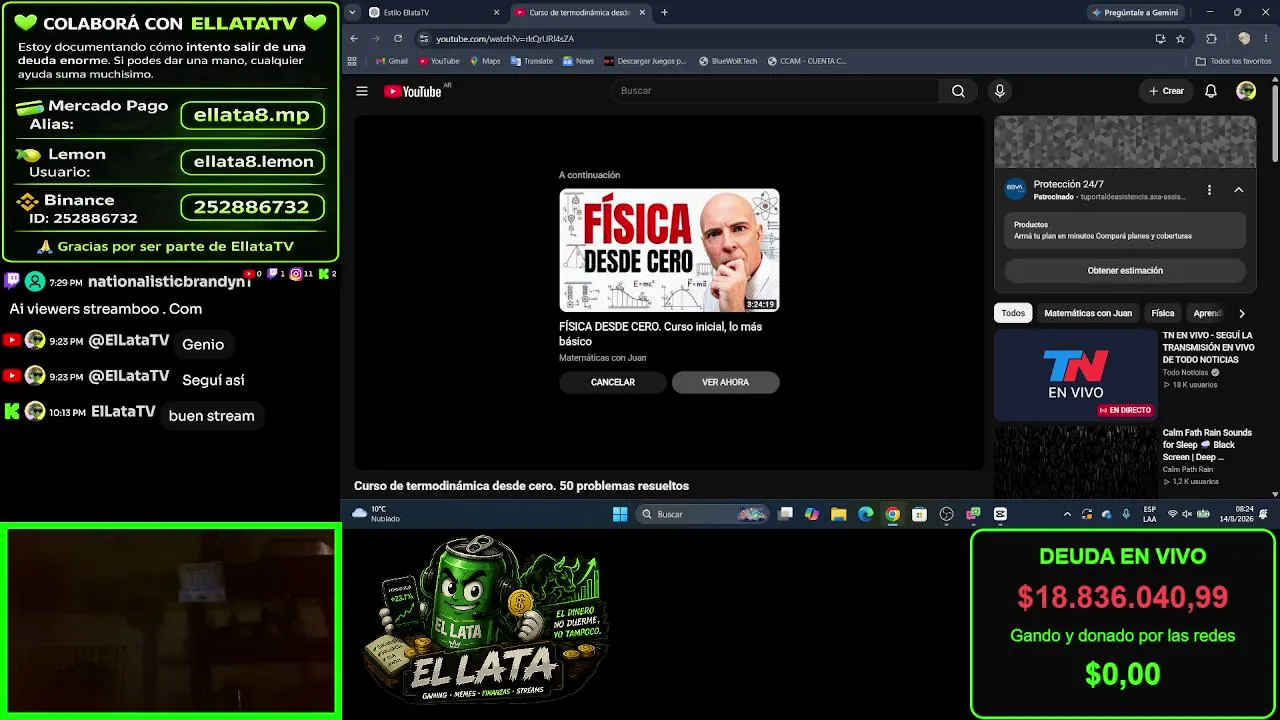Open CapCut from the taskbar
Screen dimensions: 1280x720
tap(1000, 514)
